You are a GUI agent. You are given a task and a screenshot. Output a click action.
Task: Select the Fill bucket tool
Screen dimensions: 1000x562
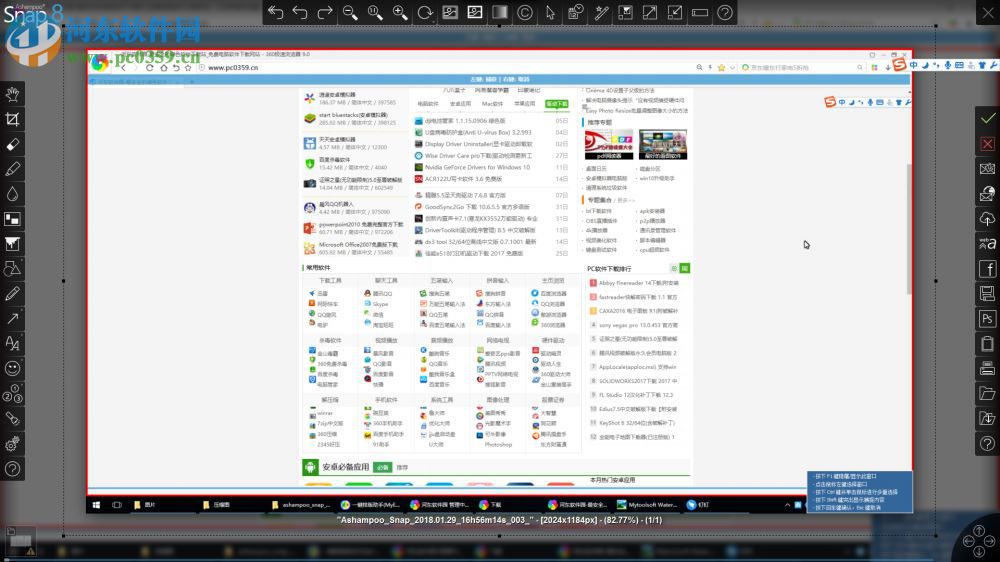click(x=12, y=244)
